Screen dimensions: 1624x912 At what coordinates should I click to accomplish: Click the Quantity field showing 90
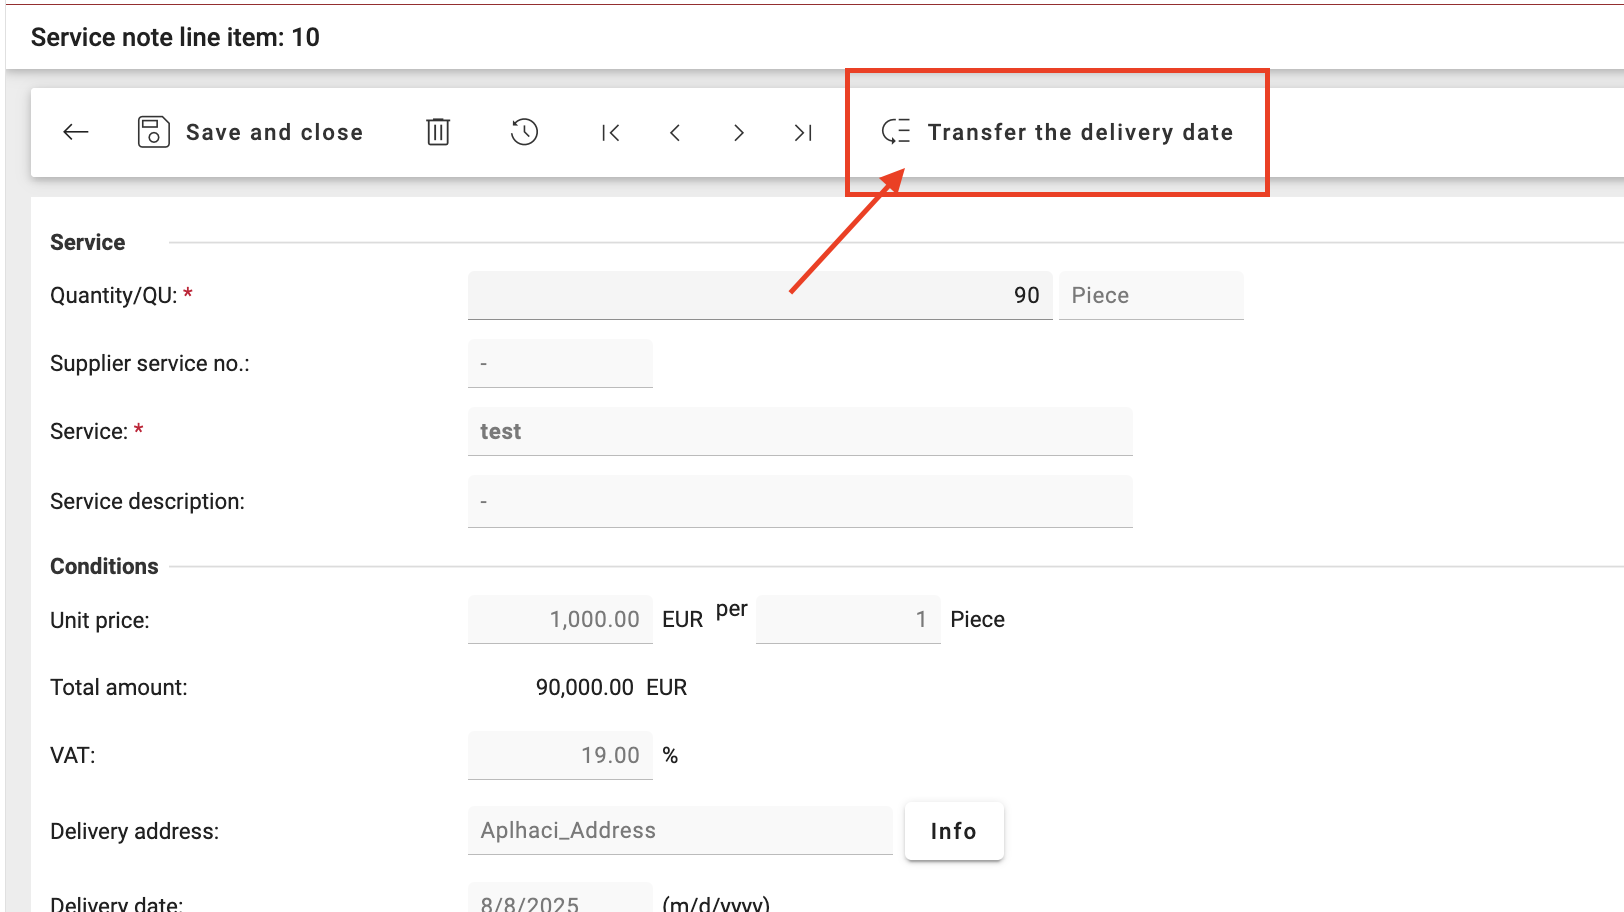[759, 295]
